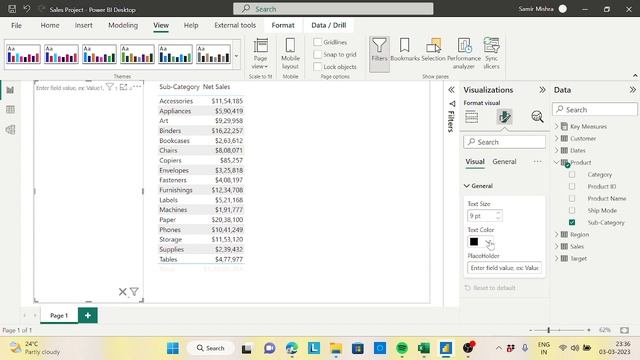Check the Product Name field

[572, 198]
